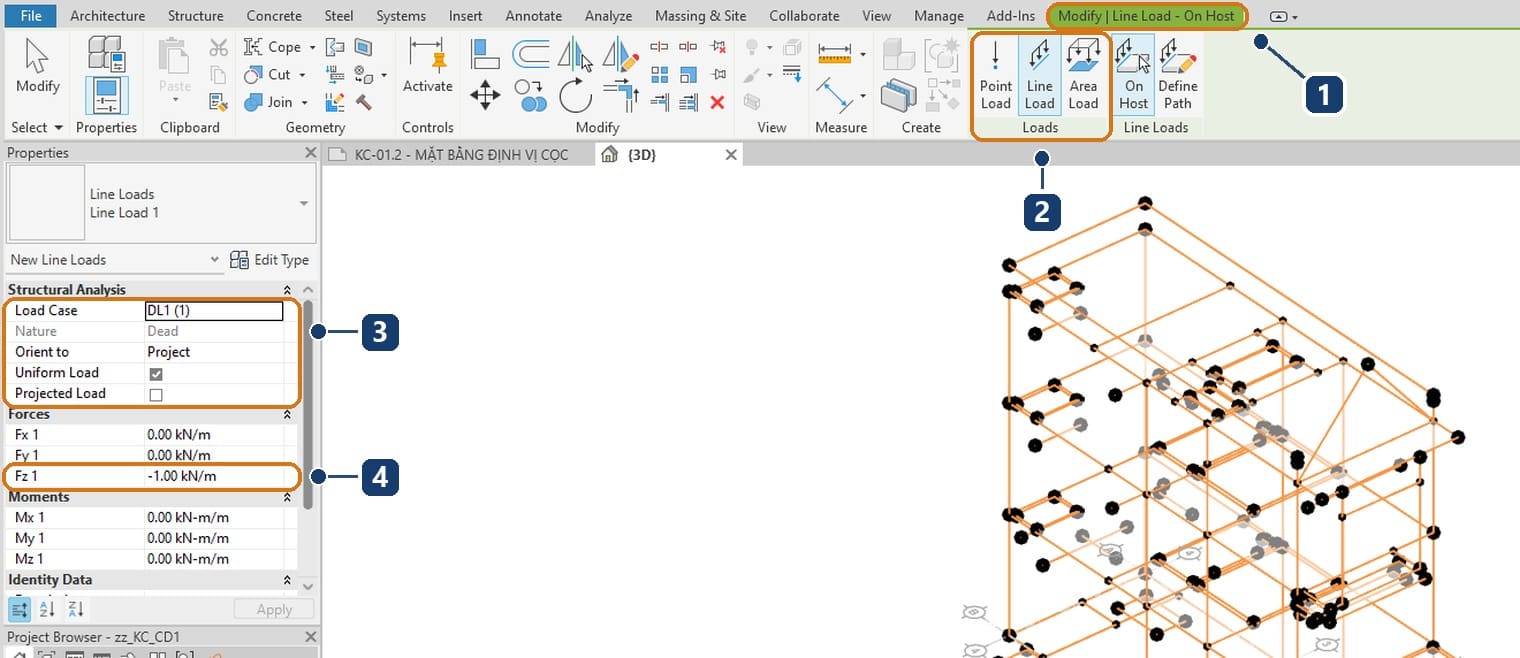Toggle the Properties palette button

[x=105, y=95]
